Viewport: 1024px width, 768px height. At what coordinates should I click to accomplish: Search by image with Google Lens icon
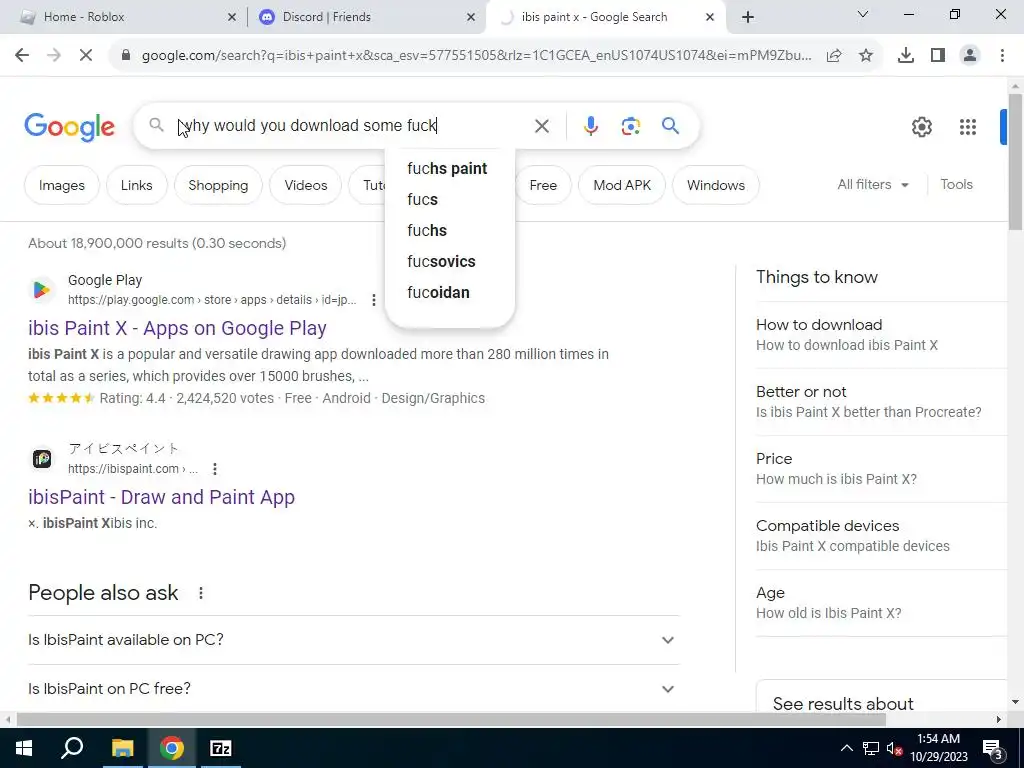tap(631, 125)
